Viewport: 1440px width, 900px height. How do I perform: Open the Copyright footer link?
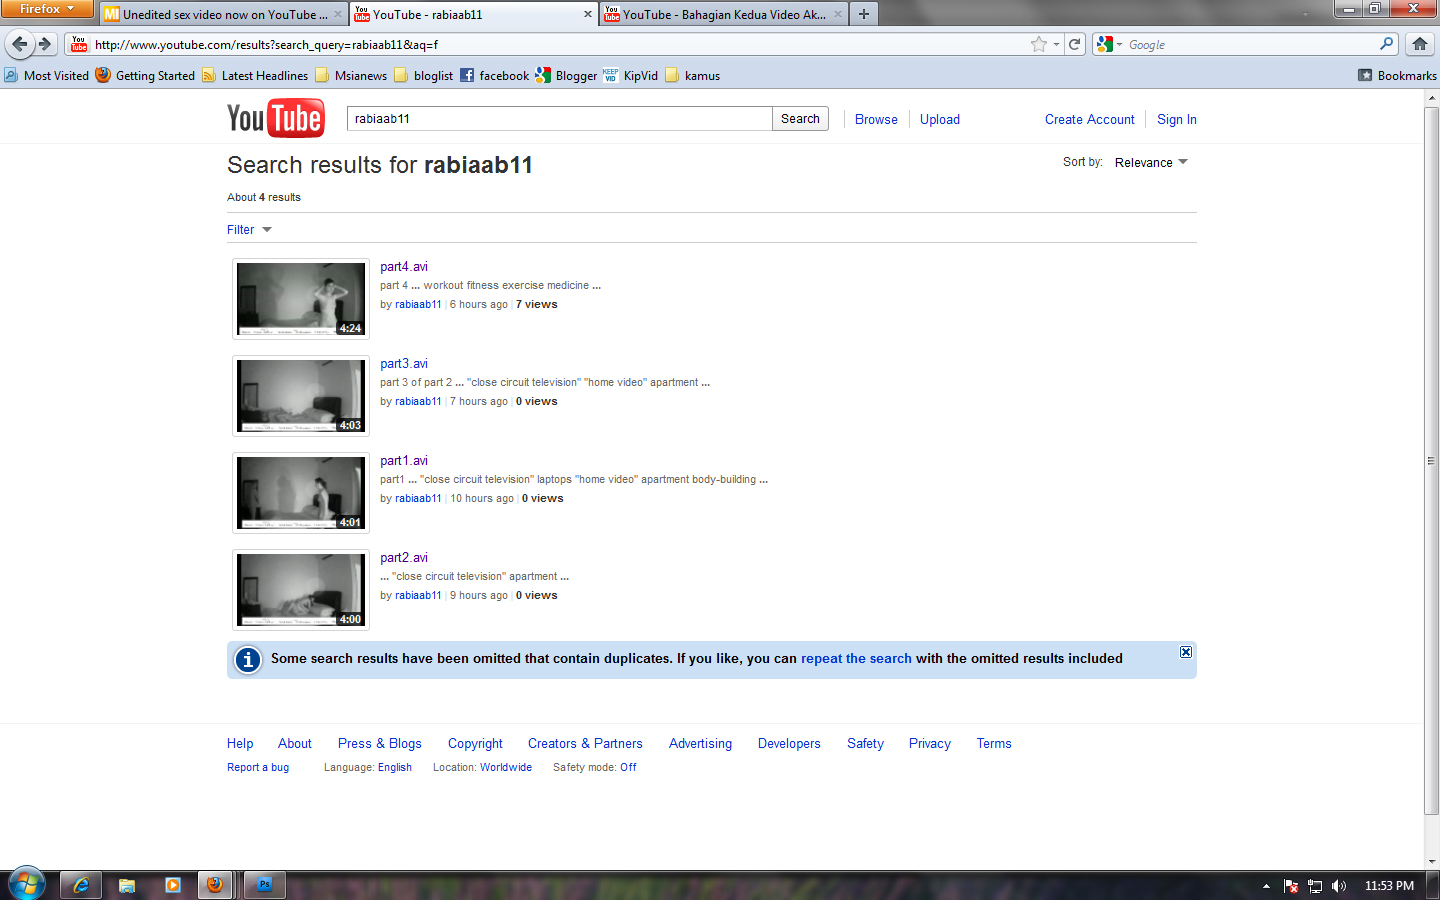[475, 743]
